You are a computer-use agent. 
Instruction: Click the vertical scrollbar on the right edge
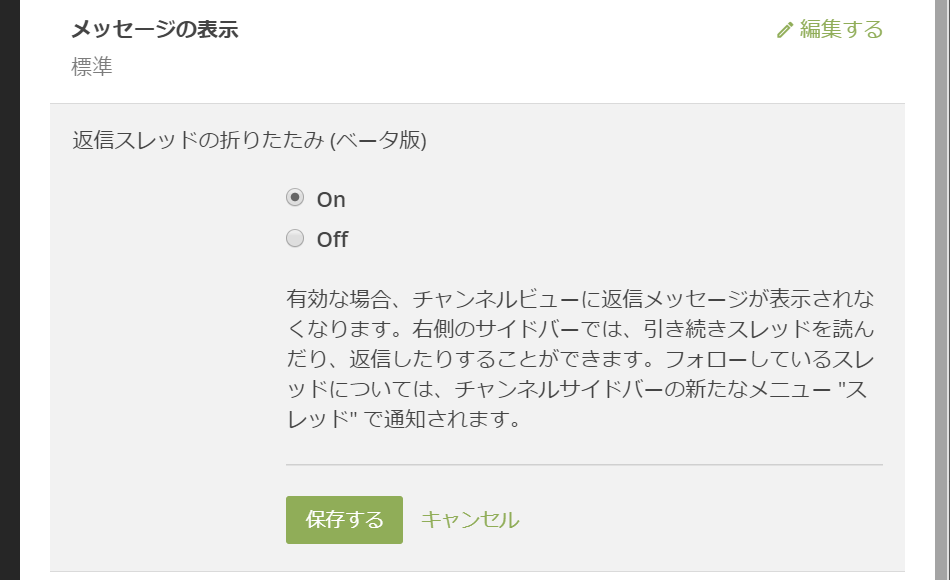tap(943, 290)
